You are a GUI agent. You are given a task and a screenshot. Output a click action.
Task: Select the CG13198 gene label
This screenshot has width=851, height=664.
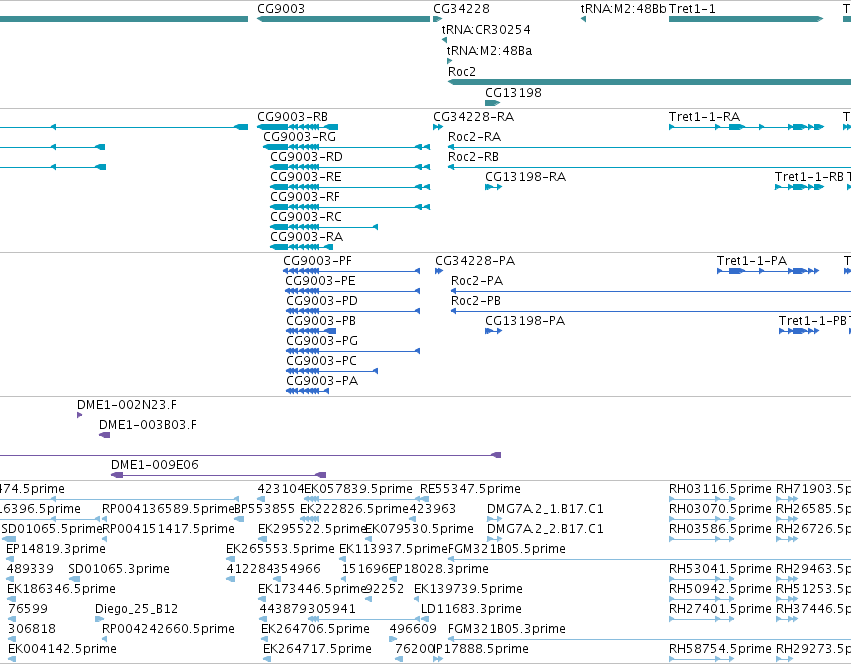point(513,92)
